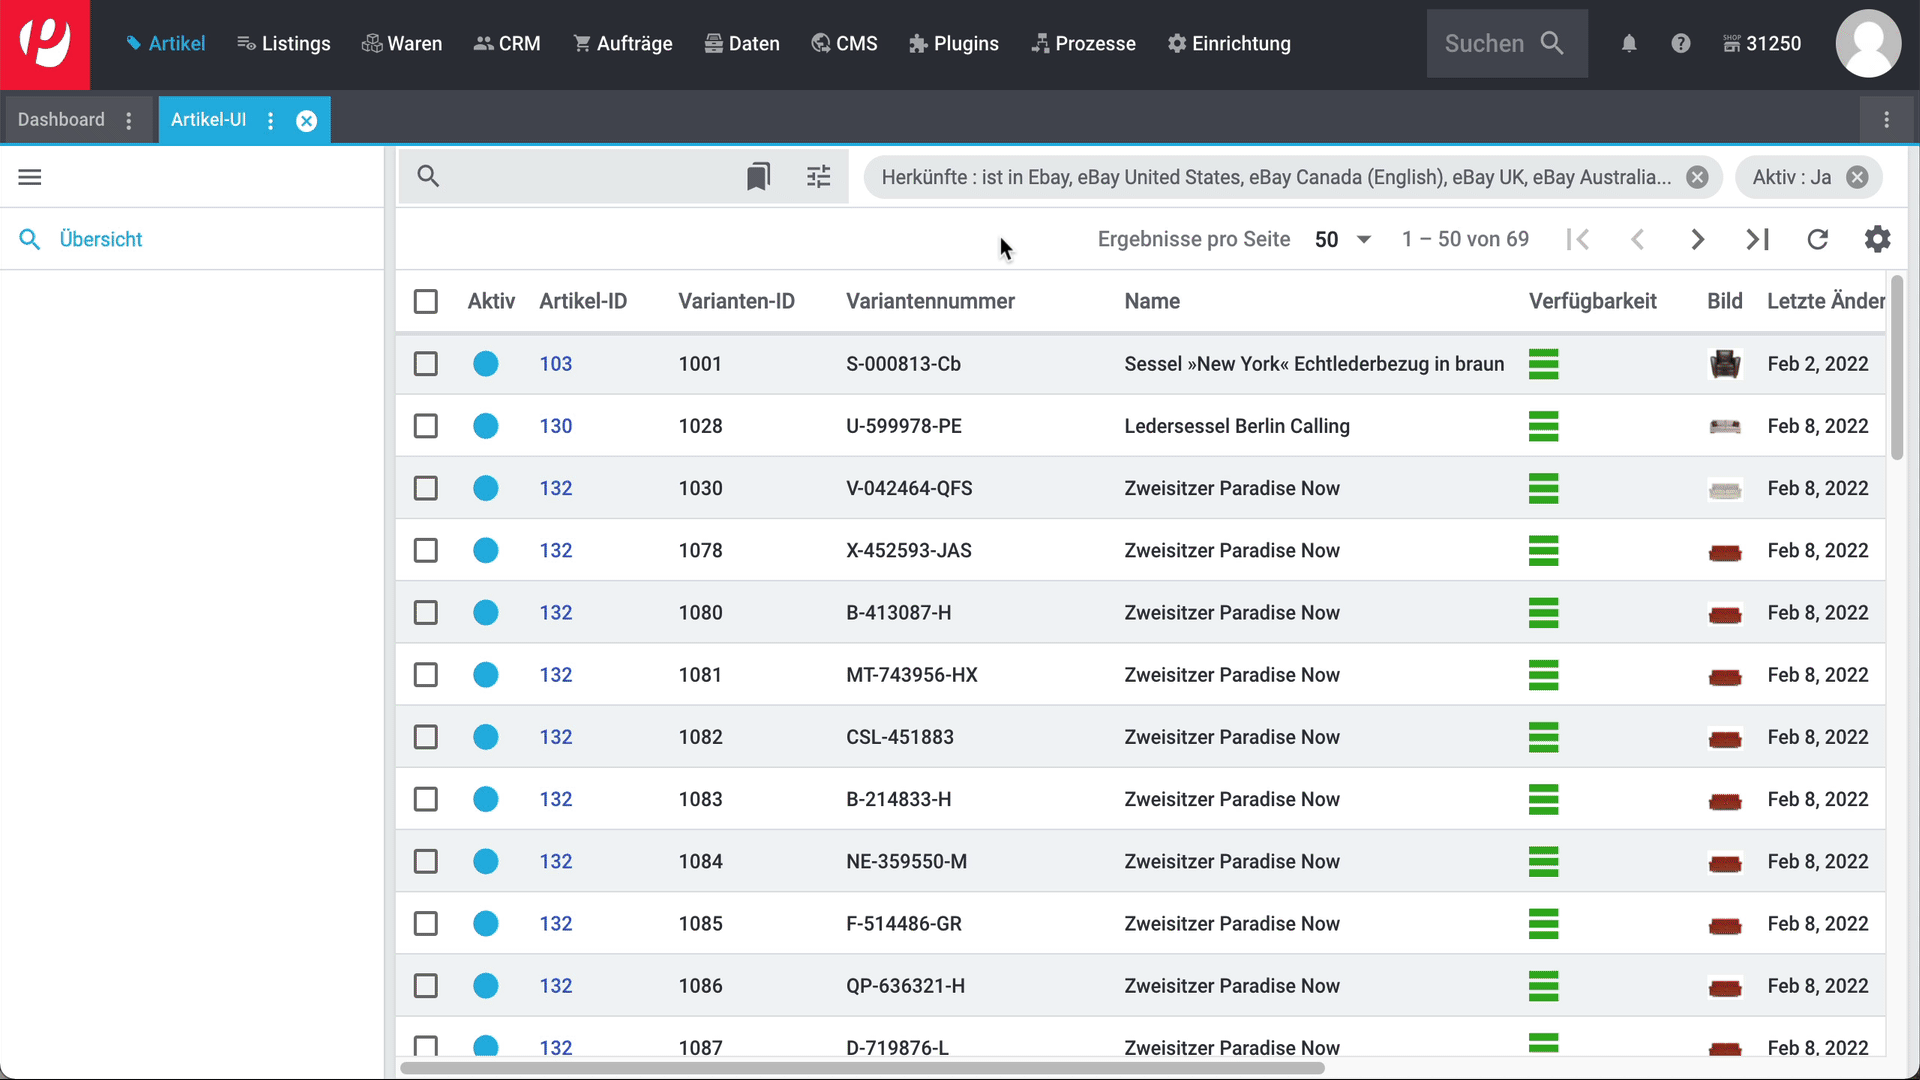Open Dashboard tab three-dot menu
The height and width of the screenshot is (1080, 1920).
point(129,120)
